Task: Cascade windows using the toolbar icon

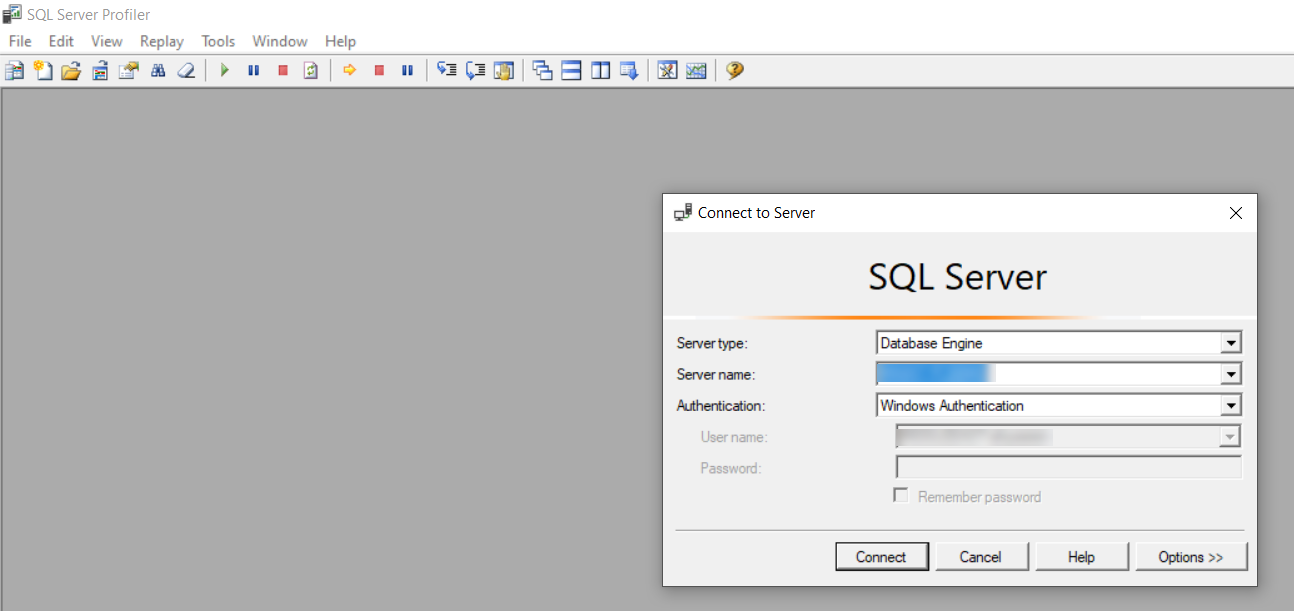Action: pyautogui.click(x=543, y=71)
